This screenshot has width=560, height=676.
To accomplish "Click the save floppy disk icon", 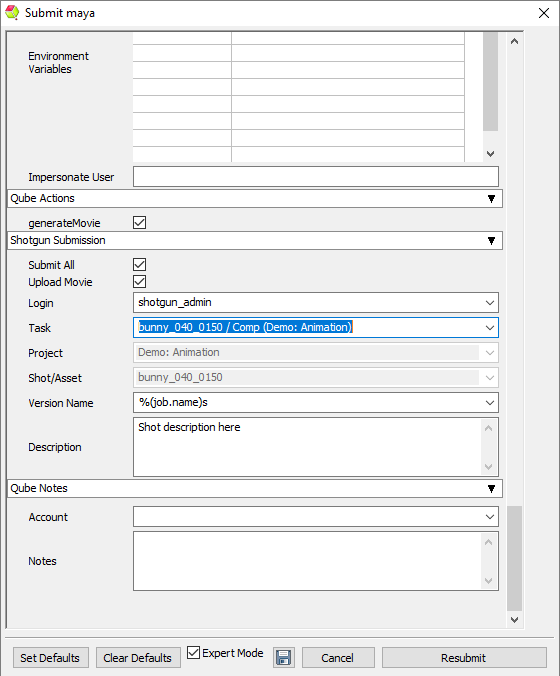I will 284,657.
